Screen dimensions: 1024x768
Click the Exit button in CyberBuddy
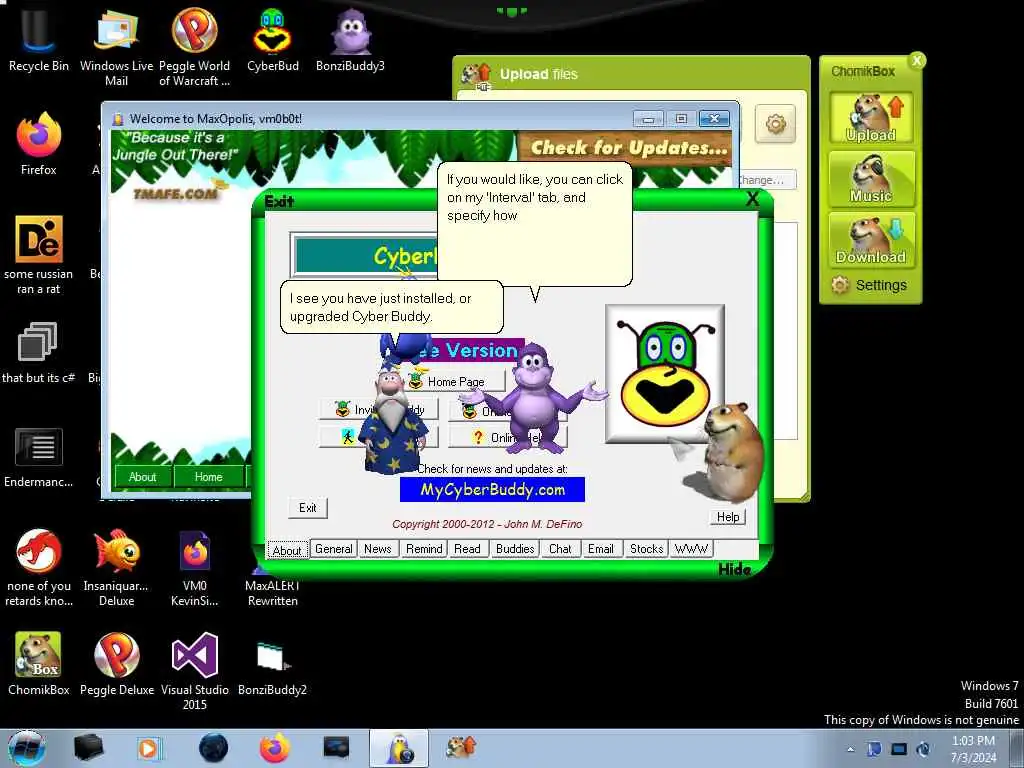pos(308,507)
